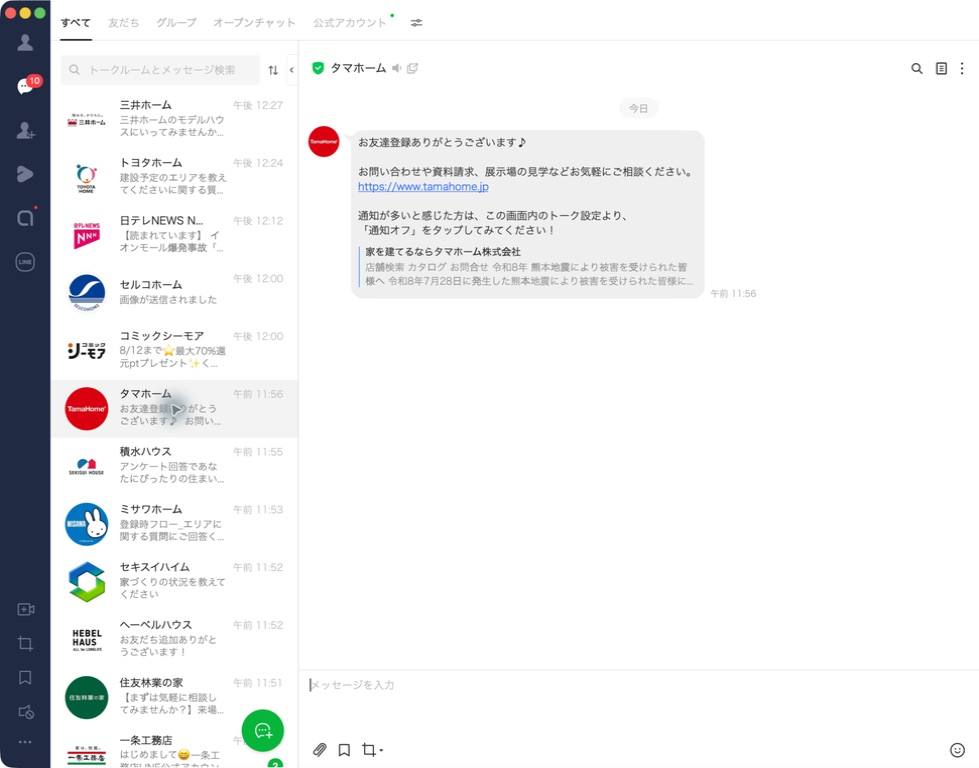The image size is (979, 768).
Task: Switch to the 友だち tab
Action: [x=124, y=22]
